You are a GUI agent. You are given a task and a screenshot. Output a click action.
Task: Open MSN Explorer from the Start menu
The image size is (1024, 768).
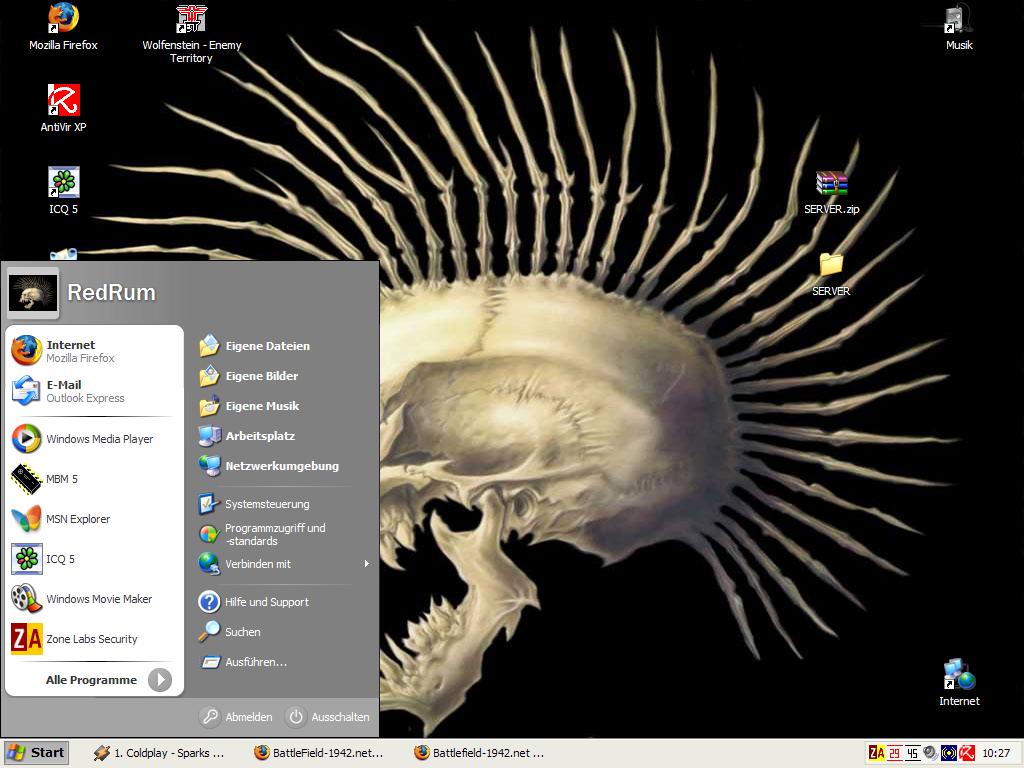coord(94,519)
